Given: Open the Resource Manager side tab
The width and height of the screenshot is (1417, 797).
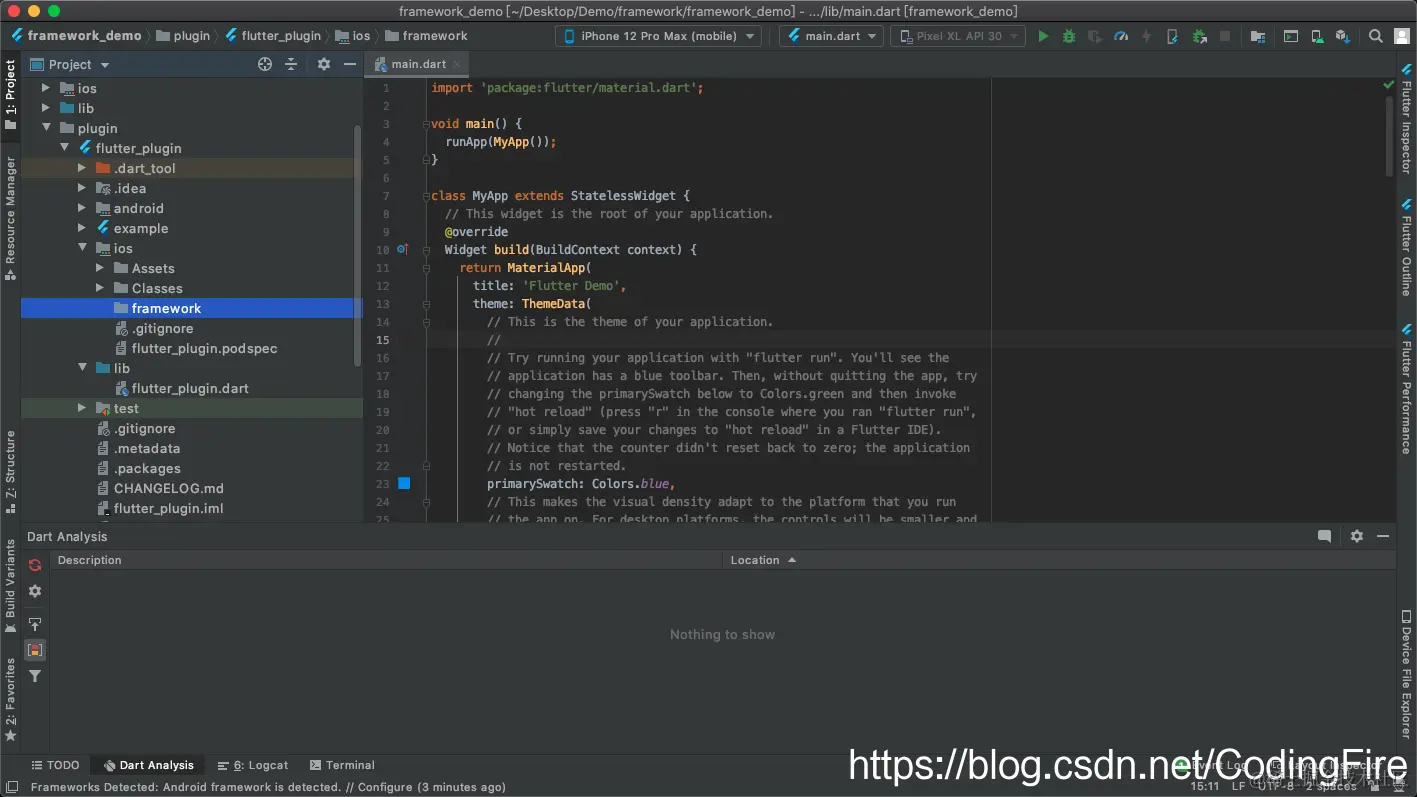Looking at the screenshot, I should pos(10,217).
